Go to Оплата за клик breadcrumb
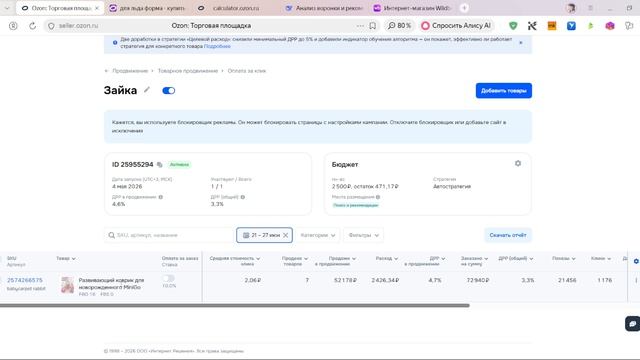Viewport: 640px width, 360px height. 247,71
